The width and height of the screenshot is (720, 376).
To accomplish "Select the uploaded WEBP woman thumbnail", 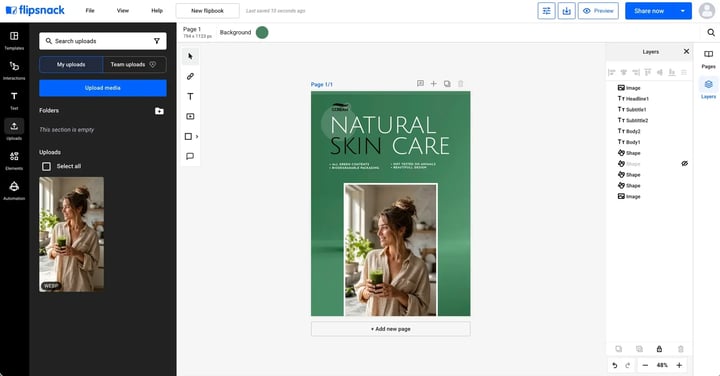I will point(72,234).
